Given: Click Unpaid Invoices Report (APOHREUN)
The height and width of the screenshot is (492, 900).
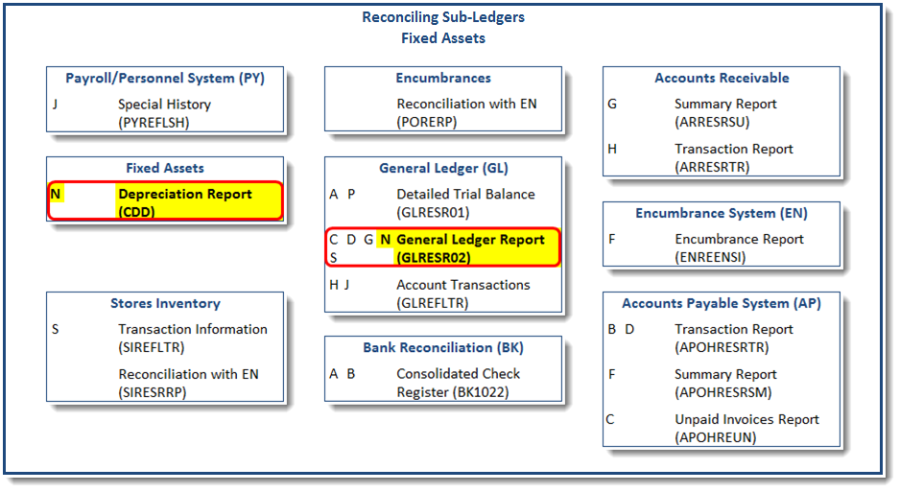Looking at the screenshot, I should (x=746, y=428).
